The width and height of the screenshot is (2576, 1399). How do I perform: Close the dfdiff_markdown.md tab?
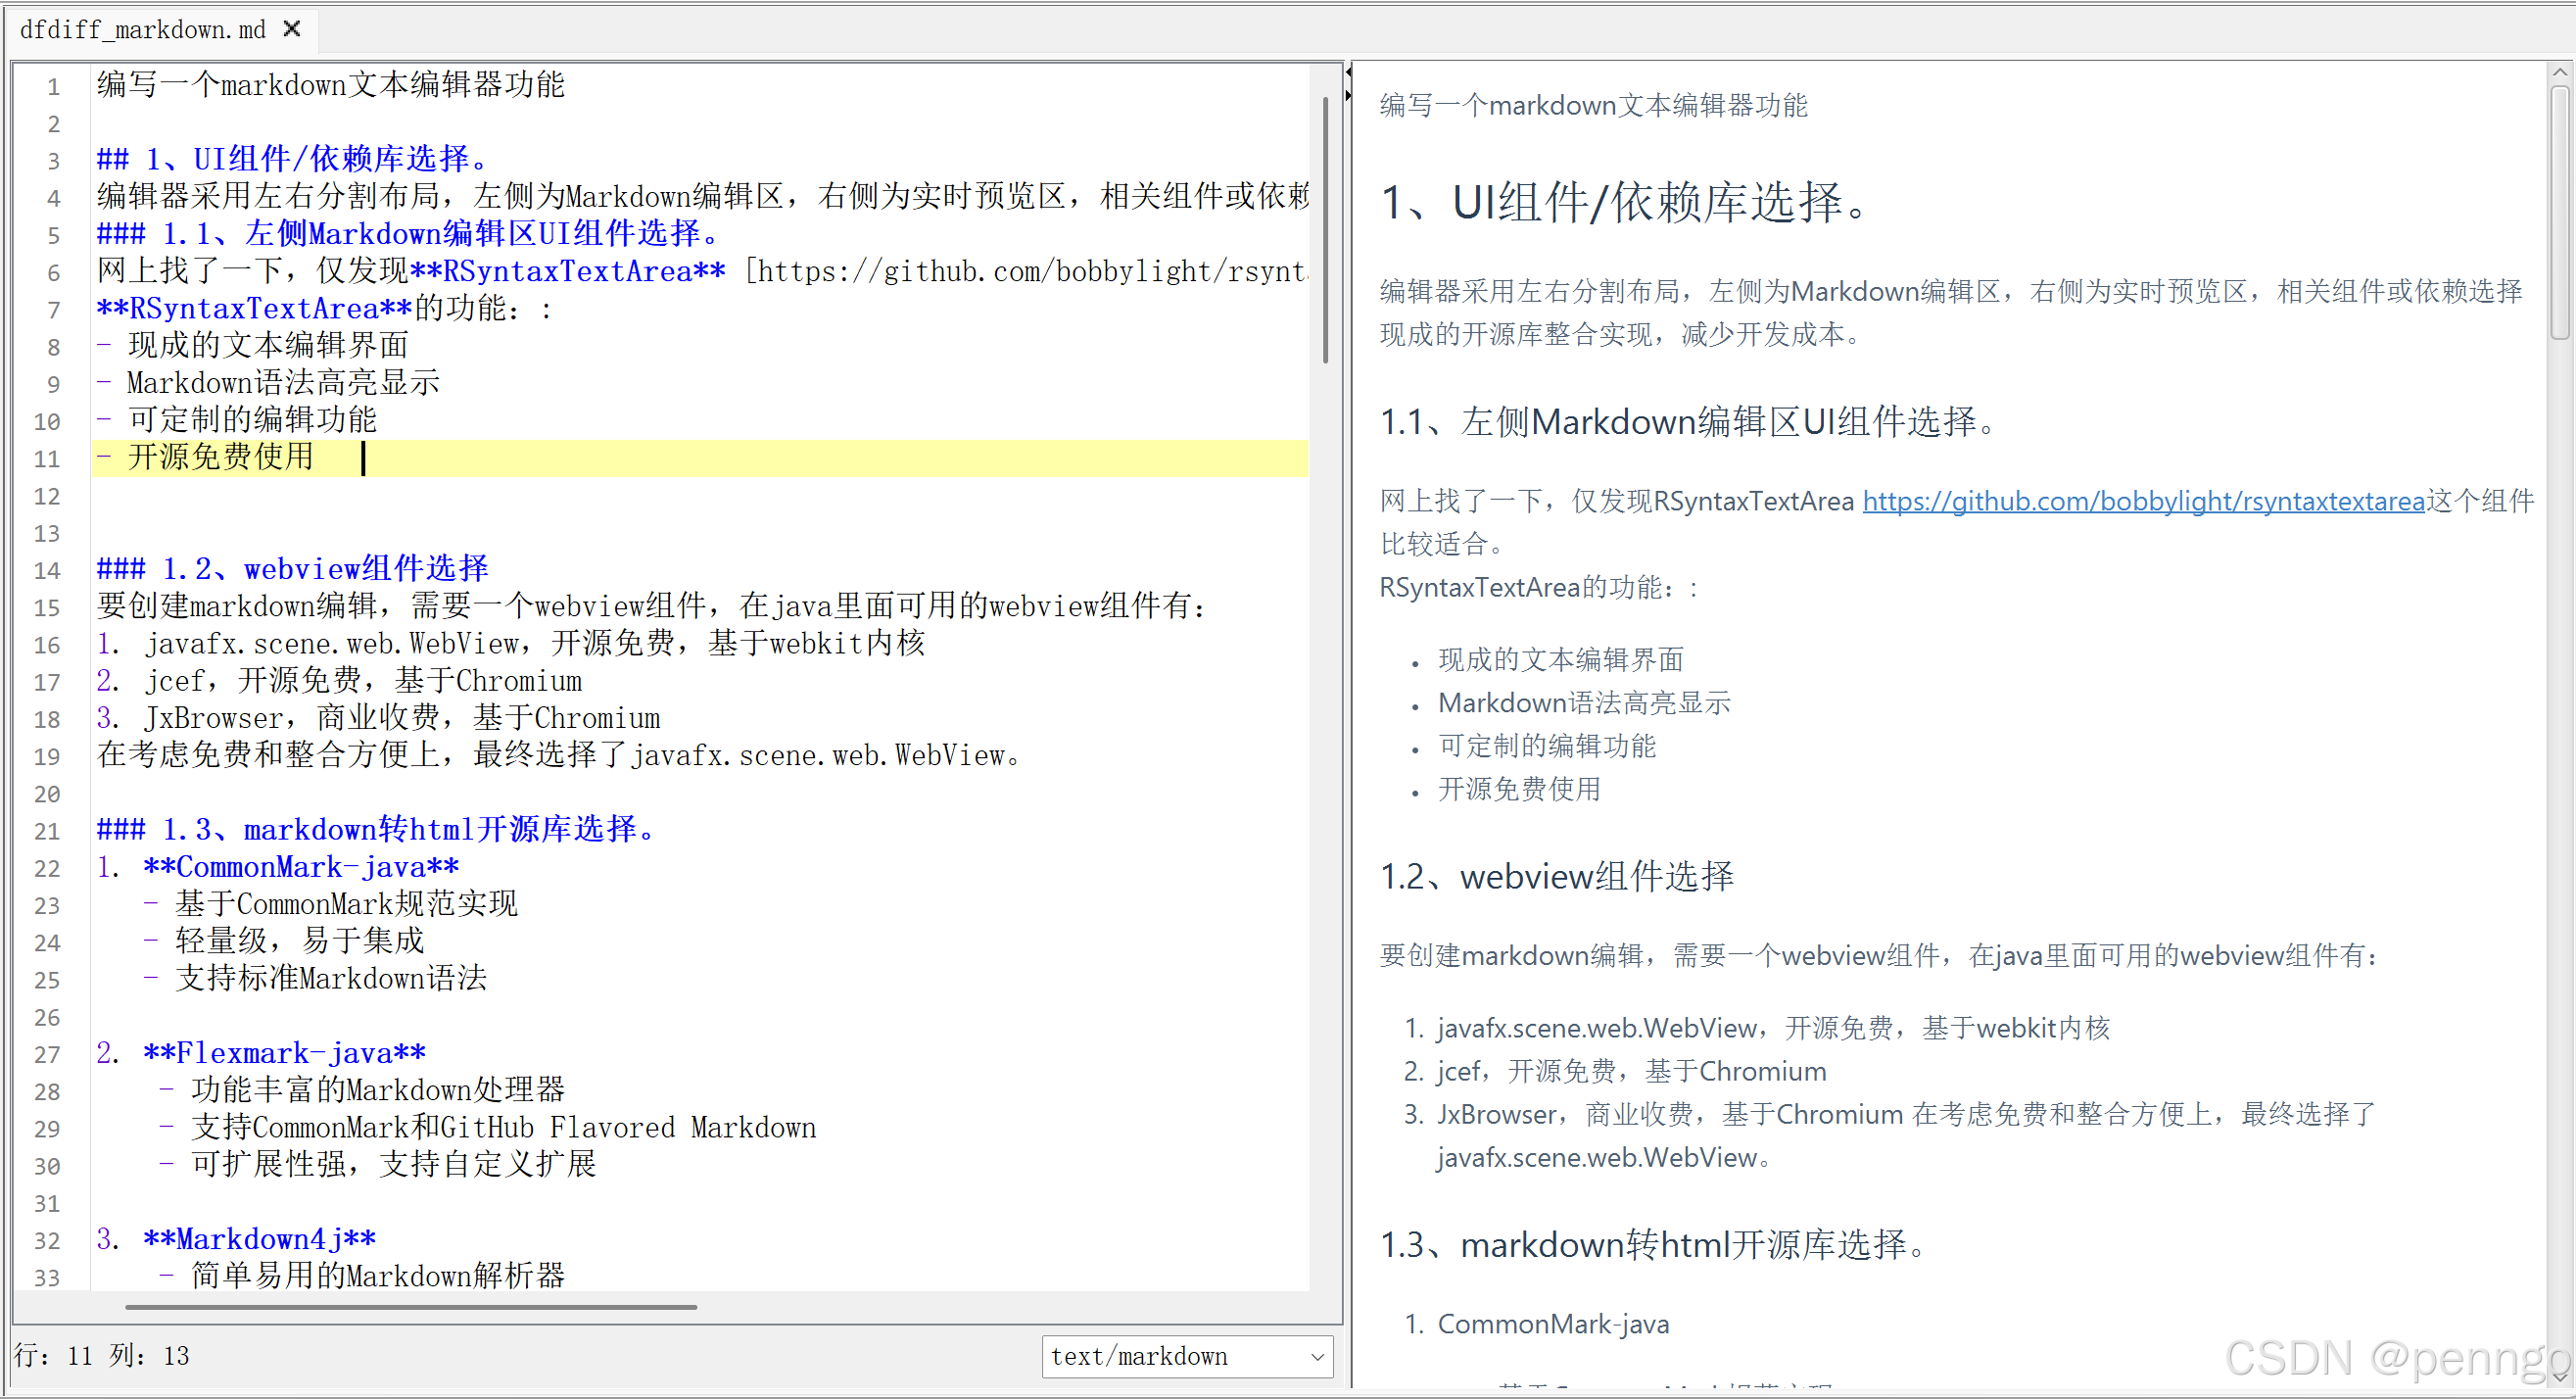[x=292, y=29]
